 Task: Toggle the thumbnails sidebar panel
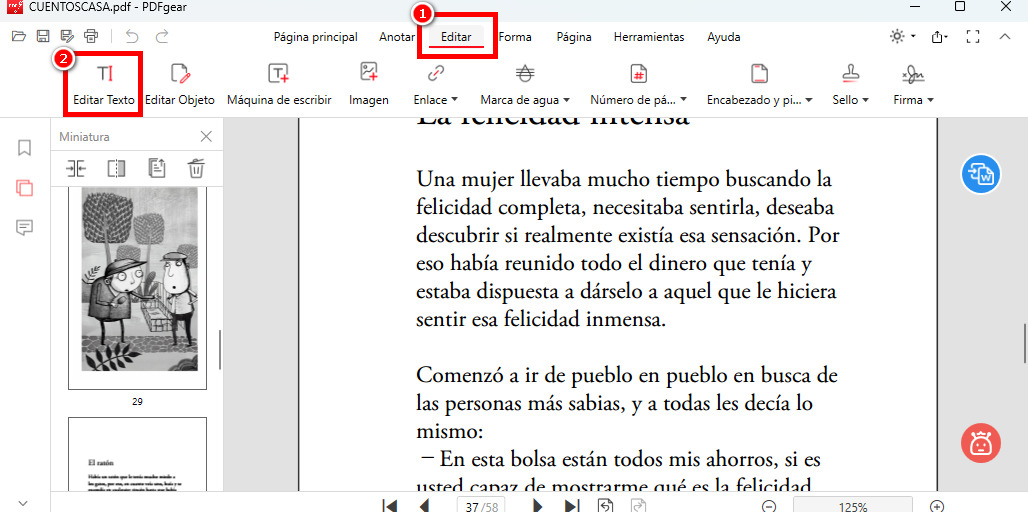(x=24, y=188)
